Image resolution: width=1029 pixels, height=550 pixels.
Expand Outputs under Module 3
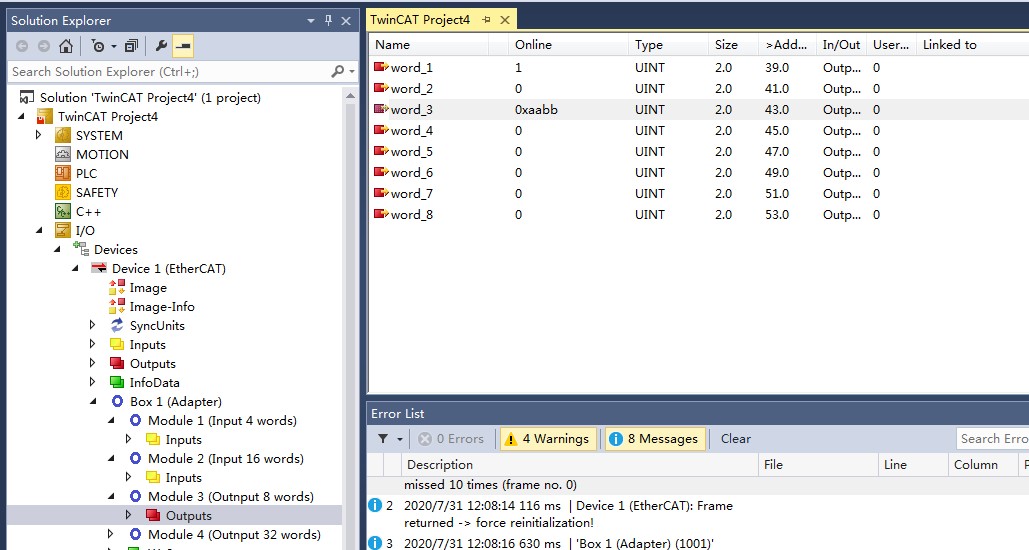129,516
